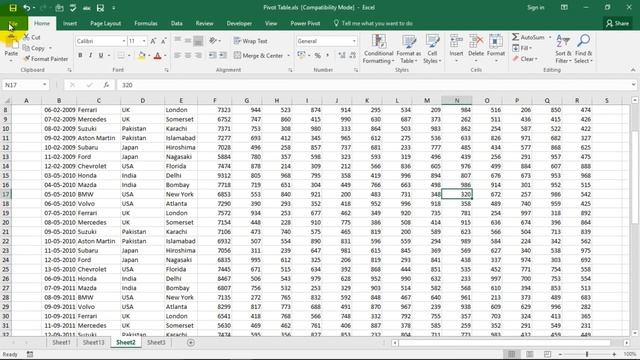The image size is (640, 360).
Task: Switch to the Page Layout tab
Action: pyautogui.click(x=105, y=23)
